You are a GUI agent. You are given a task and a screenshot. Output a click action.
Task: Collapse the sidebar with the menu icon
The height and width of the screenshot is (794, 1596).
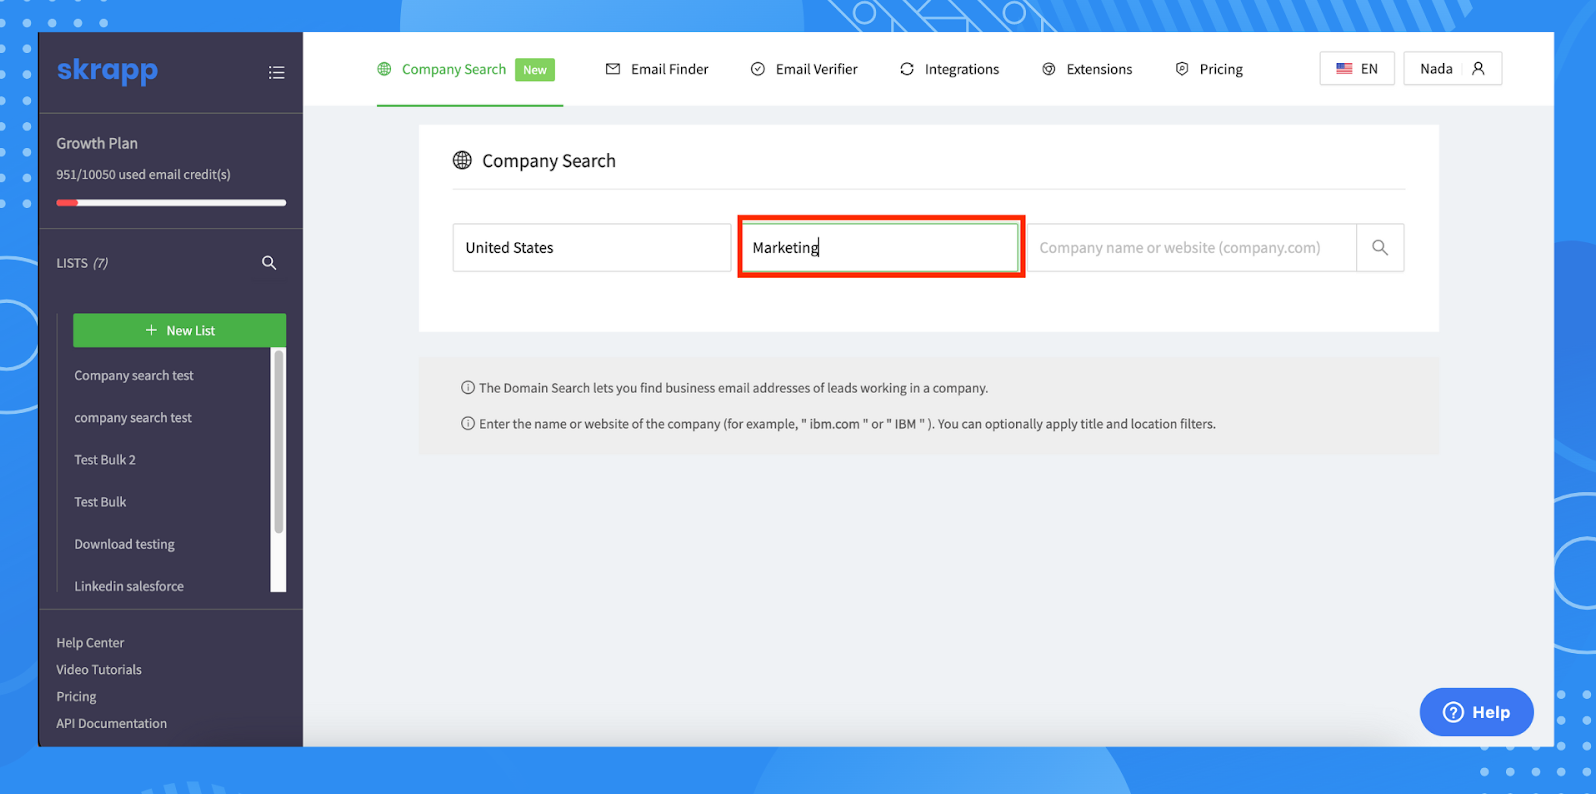click(277, 72)
